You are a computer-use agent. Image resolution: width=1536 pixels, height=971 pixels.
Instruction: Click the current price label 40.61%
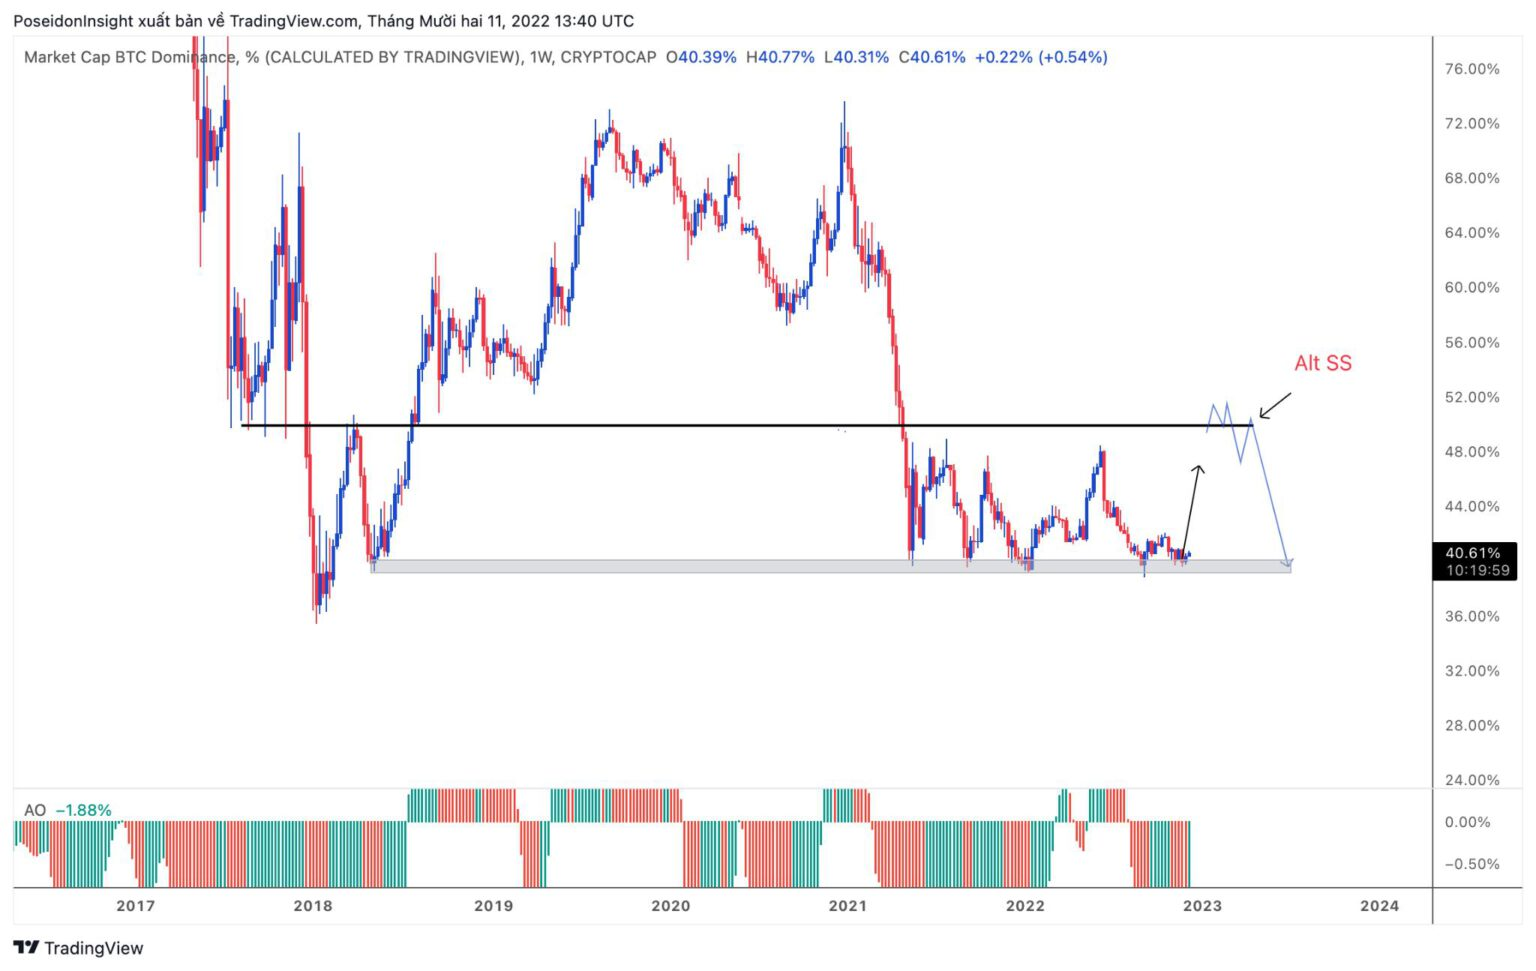click(x=1473, y=553)
